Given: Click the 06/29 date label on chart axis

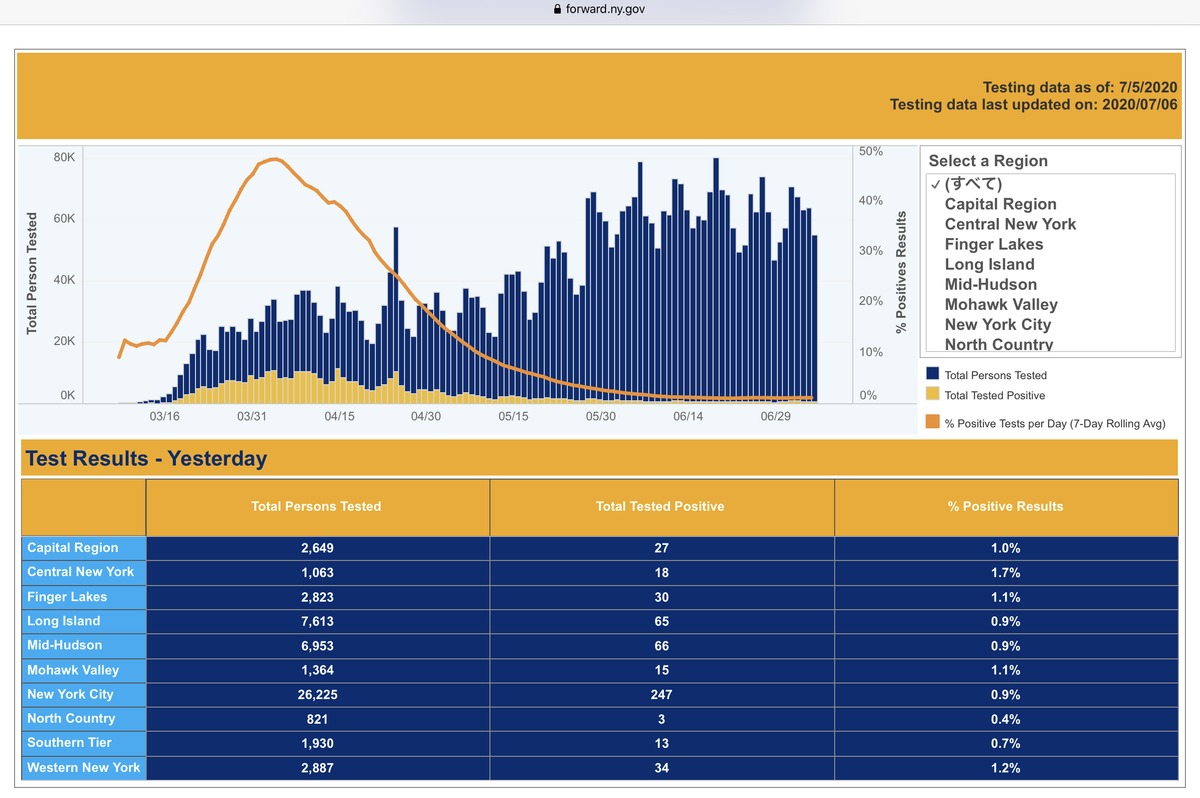Looking at the screenshot, I should click(775, 416).
